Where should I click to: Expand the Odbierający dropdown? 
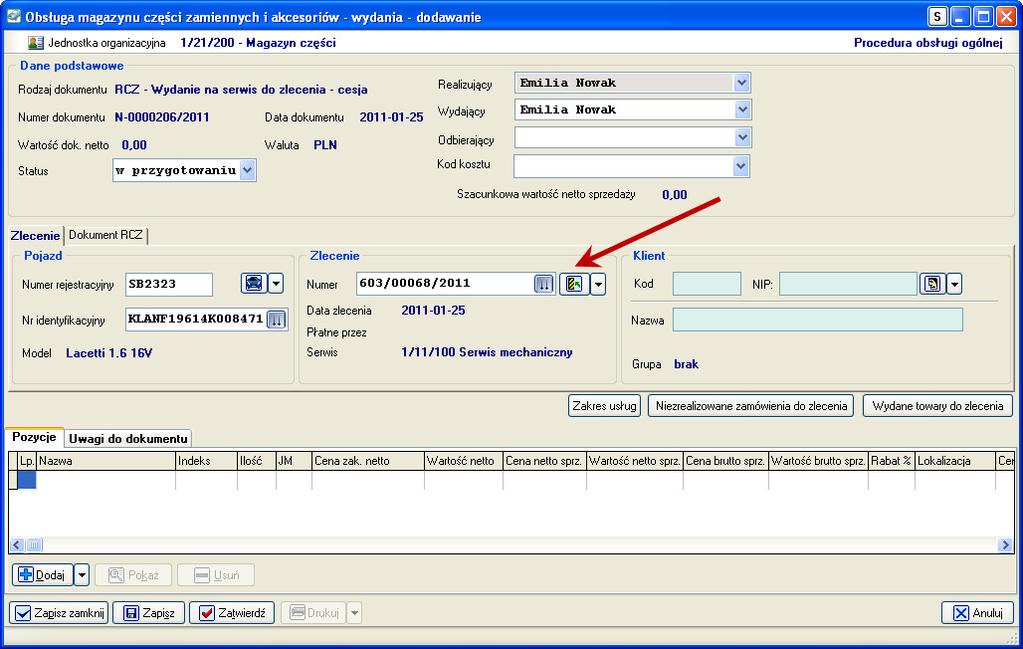point(742,138)
